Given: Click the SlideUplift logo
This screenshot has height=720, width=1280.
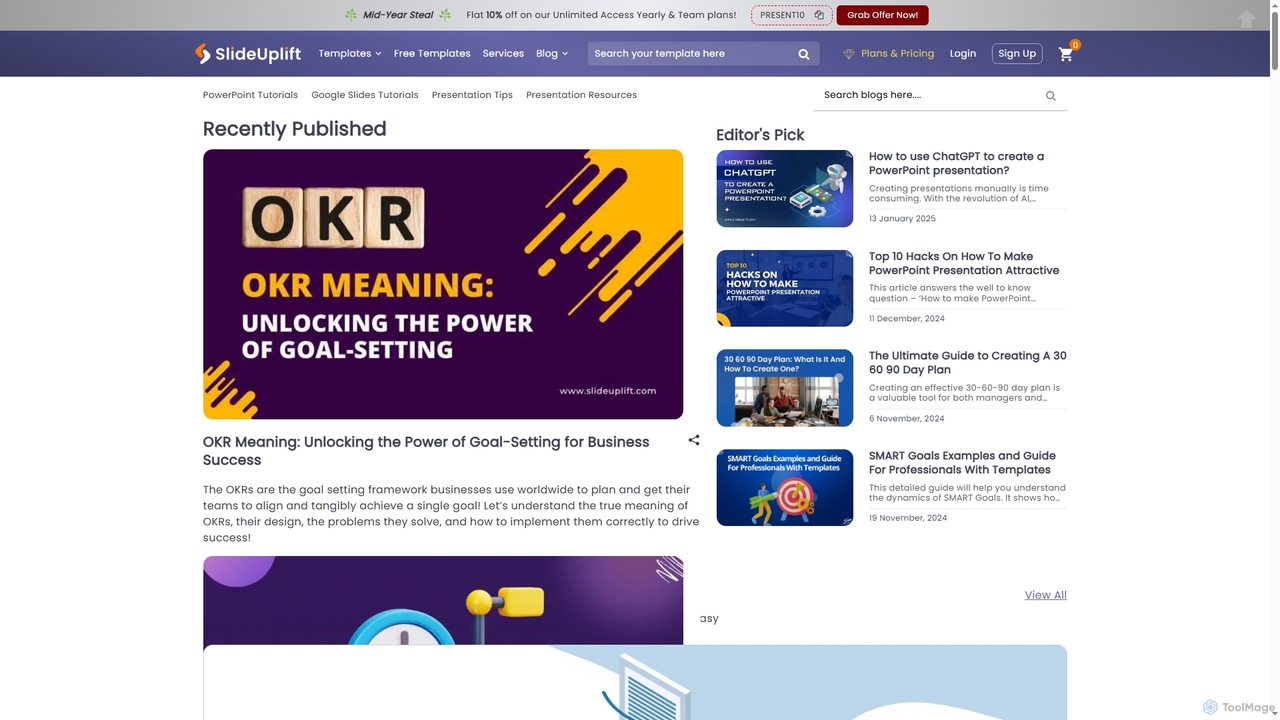Looking at the screenshot, I should (x=247, y=53).
